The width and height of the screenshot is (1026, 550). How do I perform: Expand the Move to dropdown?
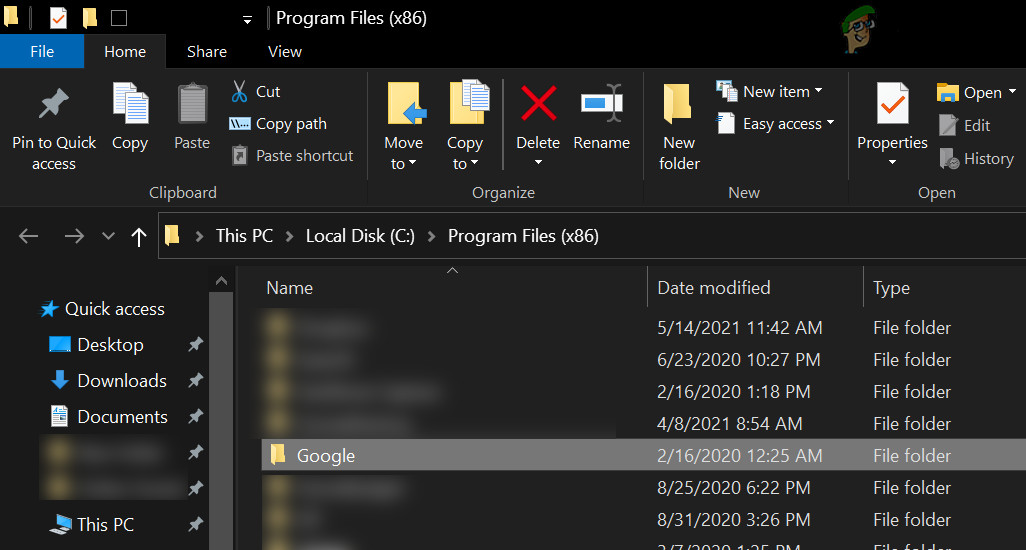pos(403,164)
